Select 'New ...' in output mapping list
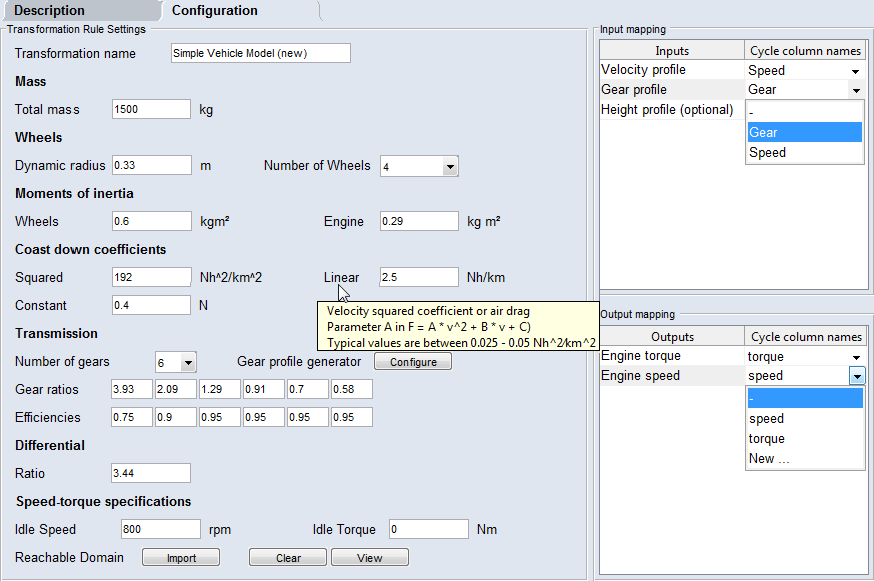Screen dimensions: 874x581 pyautogui.click(x=804, y=459)
